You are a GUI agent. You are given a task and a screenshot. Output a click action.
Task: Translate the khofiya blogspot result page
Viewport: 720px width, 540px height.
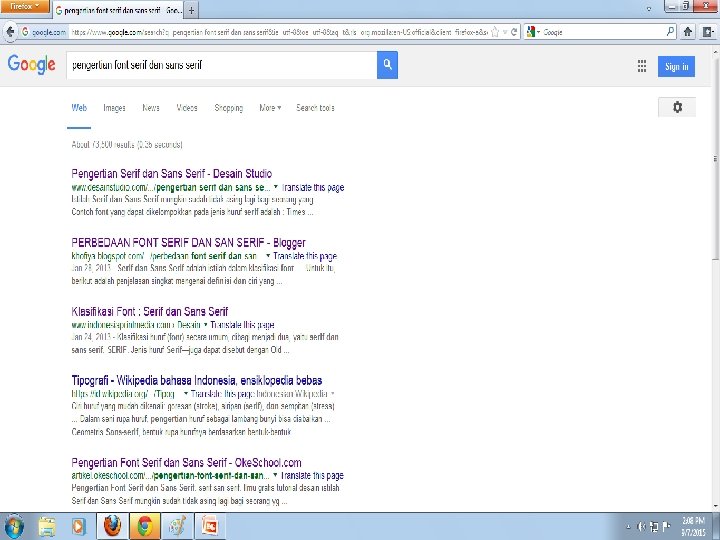click(305, 256)
